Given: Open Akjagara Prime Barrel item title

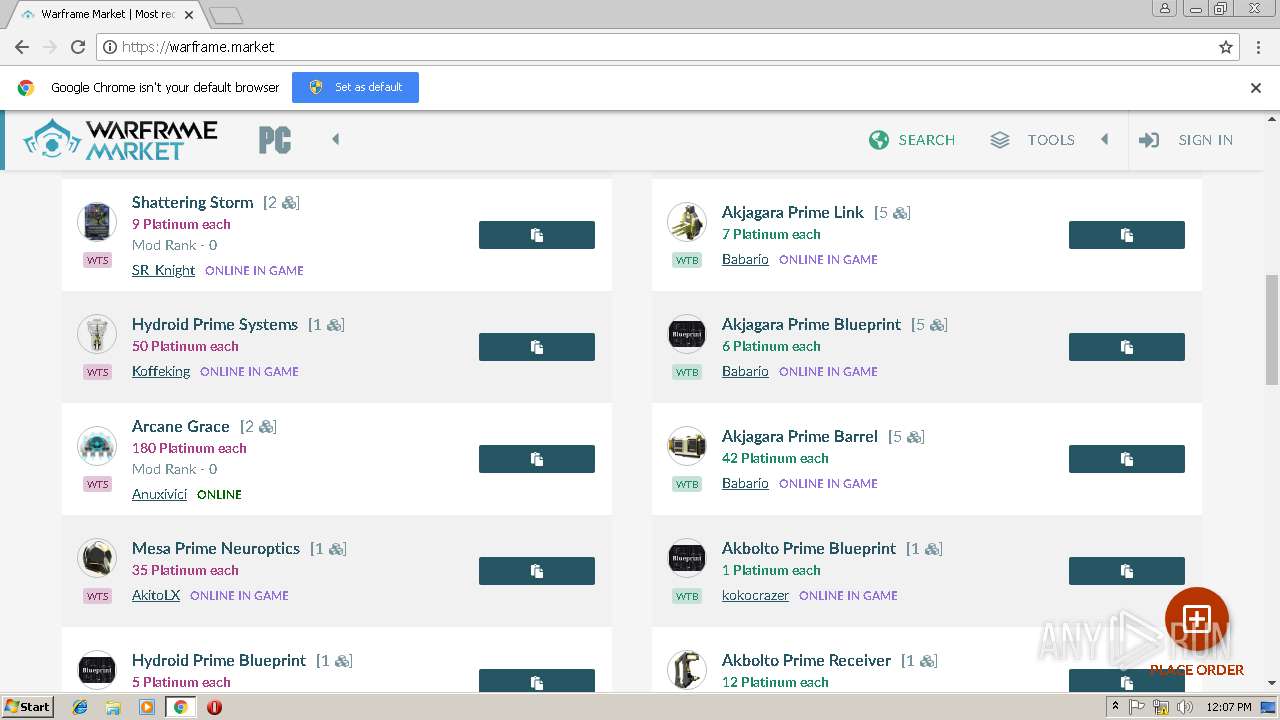Looking at the screenshot, I should click(800, 436).
